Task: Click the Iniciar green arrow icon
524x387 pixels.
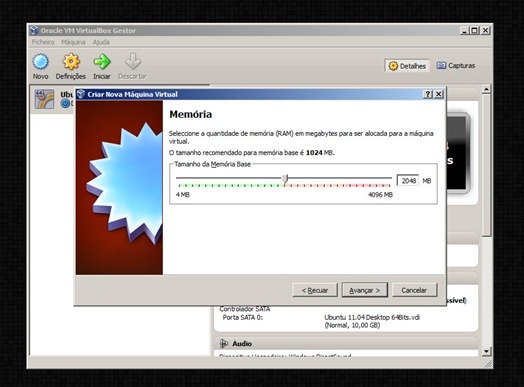Action: (x=102, y=62)
